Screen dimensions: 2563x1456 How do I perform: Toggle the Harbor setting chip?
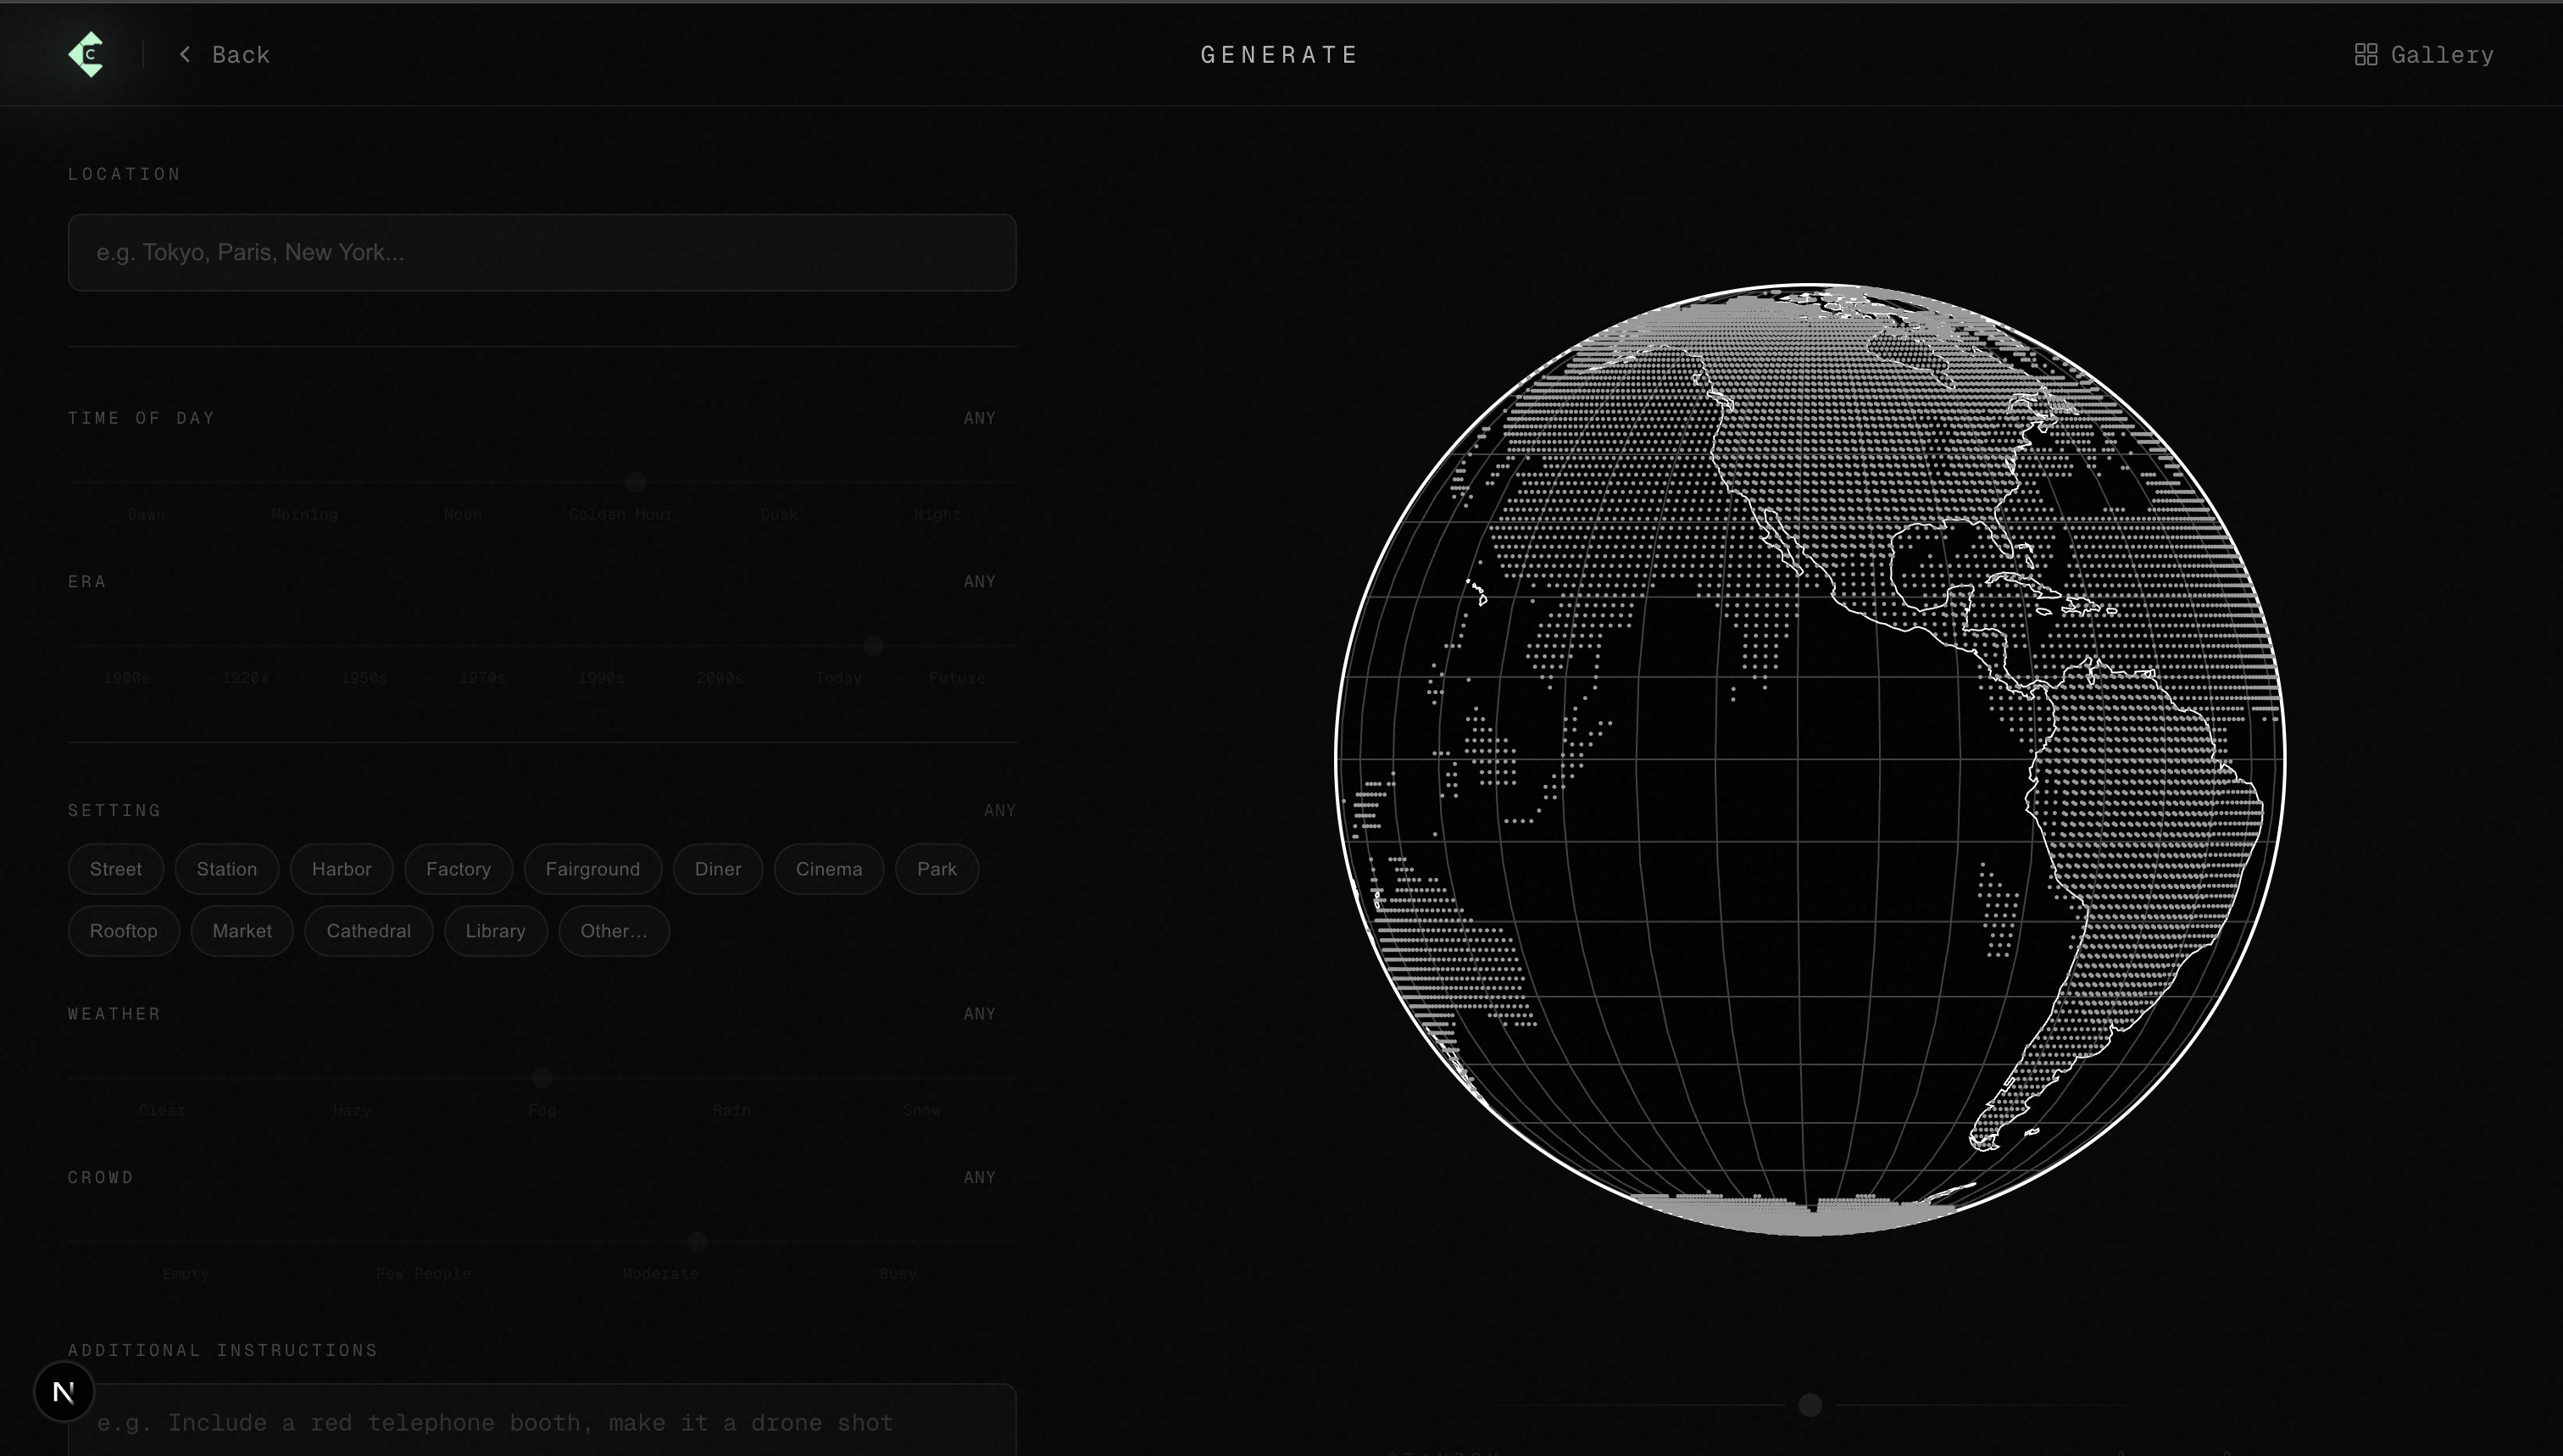tap(341, 869)
